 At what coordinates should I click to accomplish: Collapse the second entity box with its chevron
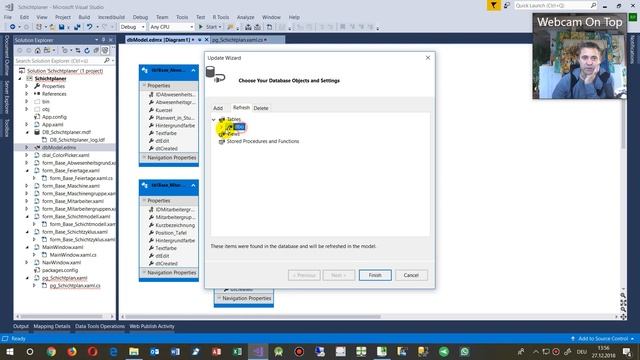193,185
